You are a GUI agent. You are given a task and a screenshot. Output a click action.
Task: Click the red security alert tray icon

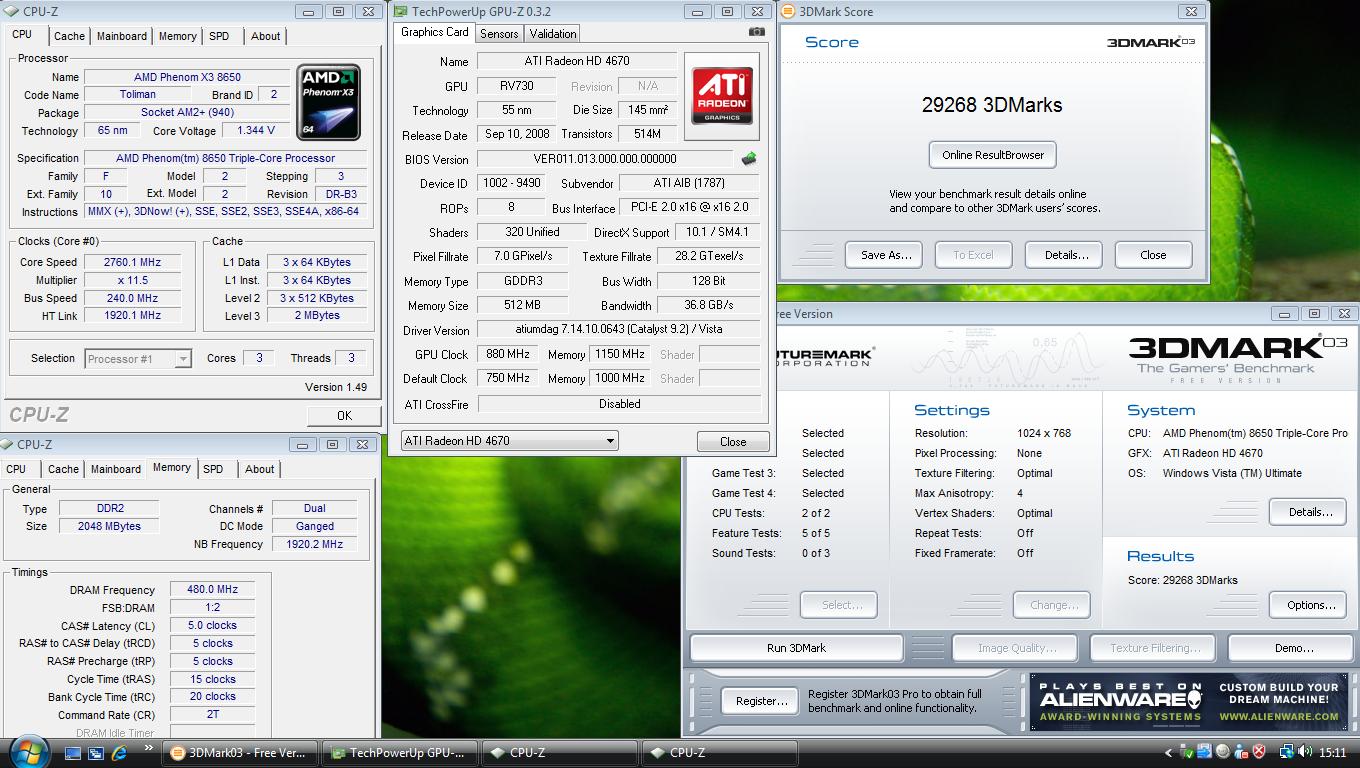click(x=1260, y=753)
